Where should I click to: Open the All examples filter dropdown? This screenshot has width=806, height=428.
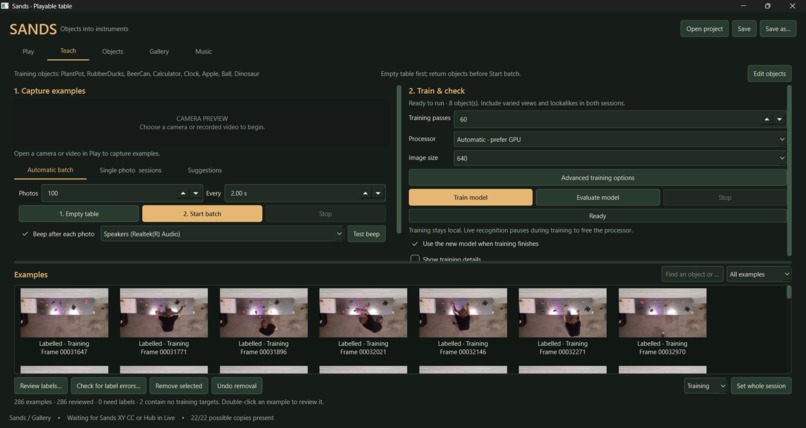[759, 274]
